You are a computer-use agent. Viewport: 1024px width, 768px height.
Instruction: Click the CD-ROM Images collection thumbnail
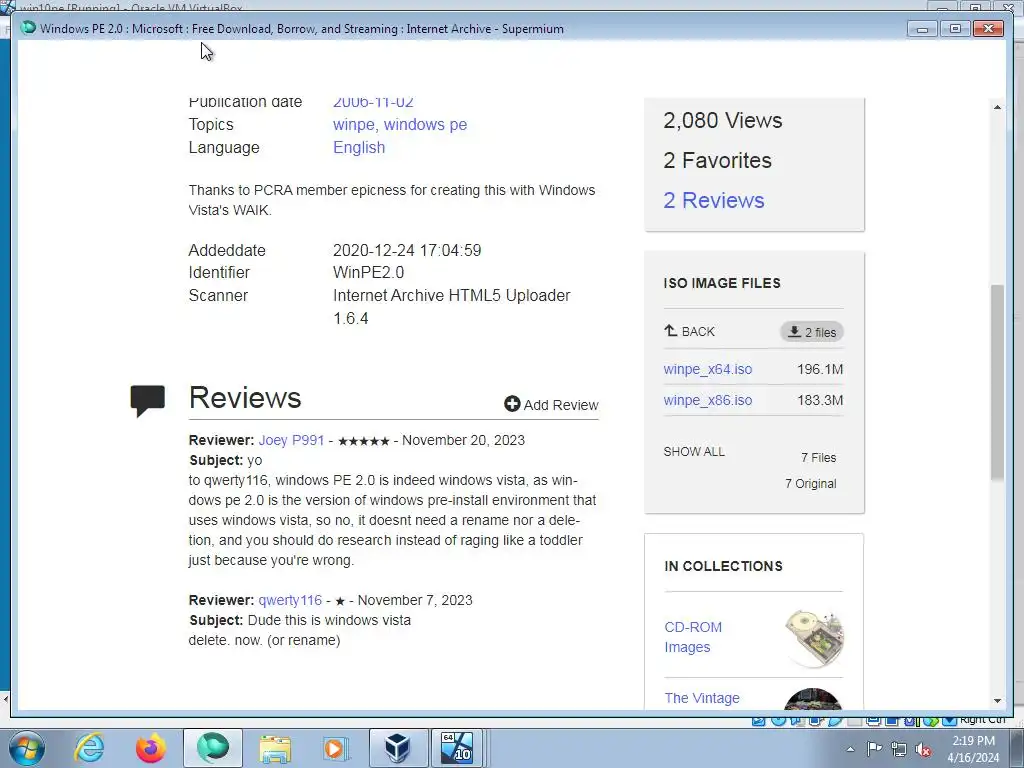814,637
